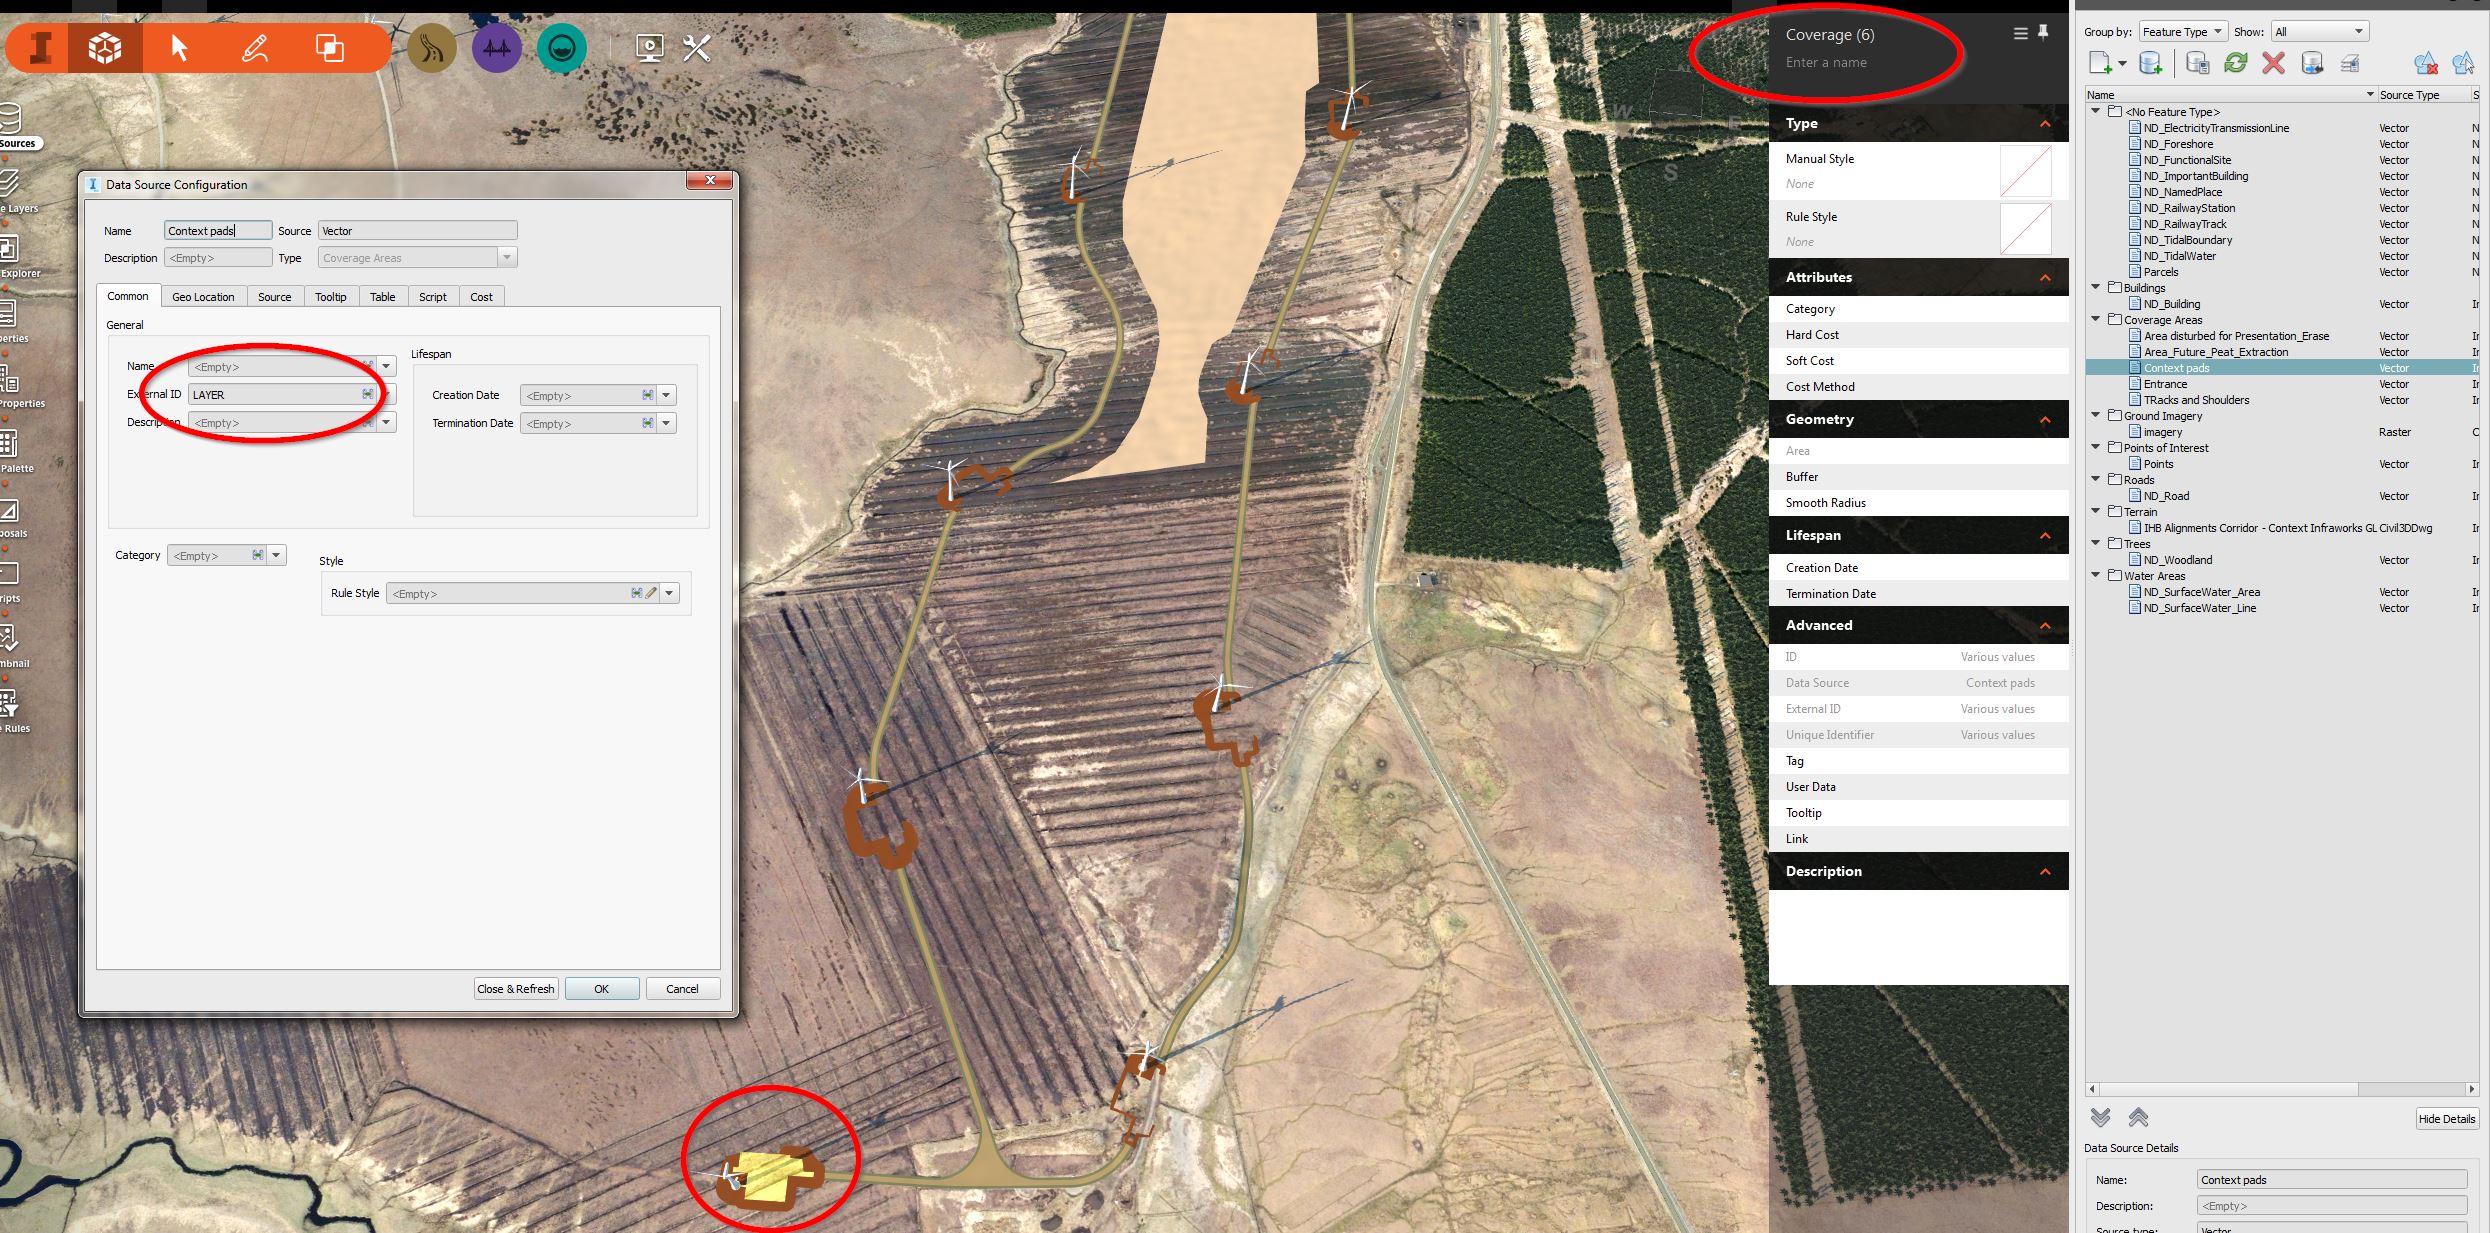This screenshot has width=2490, height=1233.
Task: Switch to the Geo Location tab
Action: [203, 297]
